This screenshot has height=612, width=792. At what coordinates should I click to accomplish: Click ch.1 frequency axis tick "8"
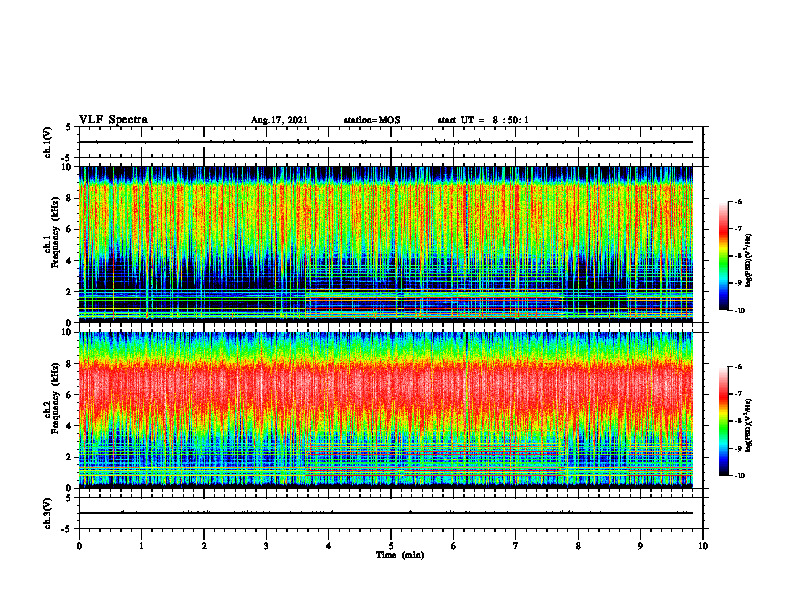pos(70,198)
